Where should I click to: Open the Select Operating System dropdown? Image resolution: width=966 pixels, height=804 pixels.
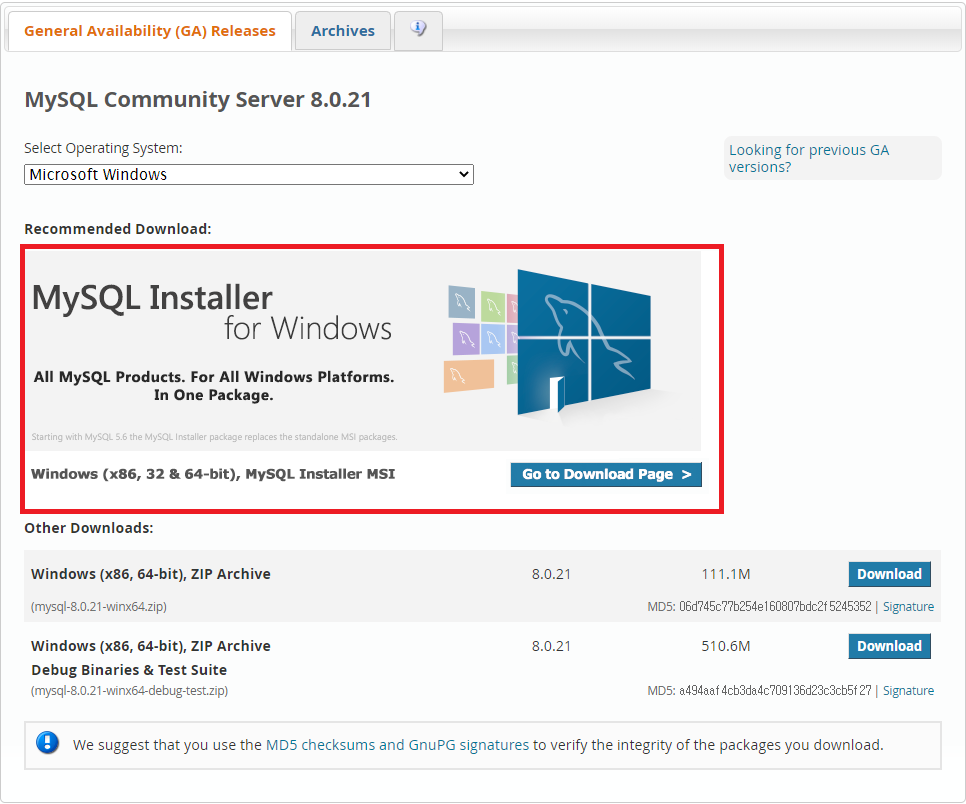coord(249,174)
